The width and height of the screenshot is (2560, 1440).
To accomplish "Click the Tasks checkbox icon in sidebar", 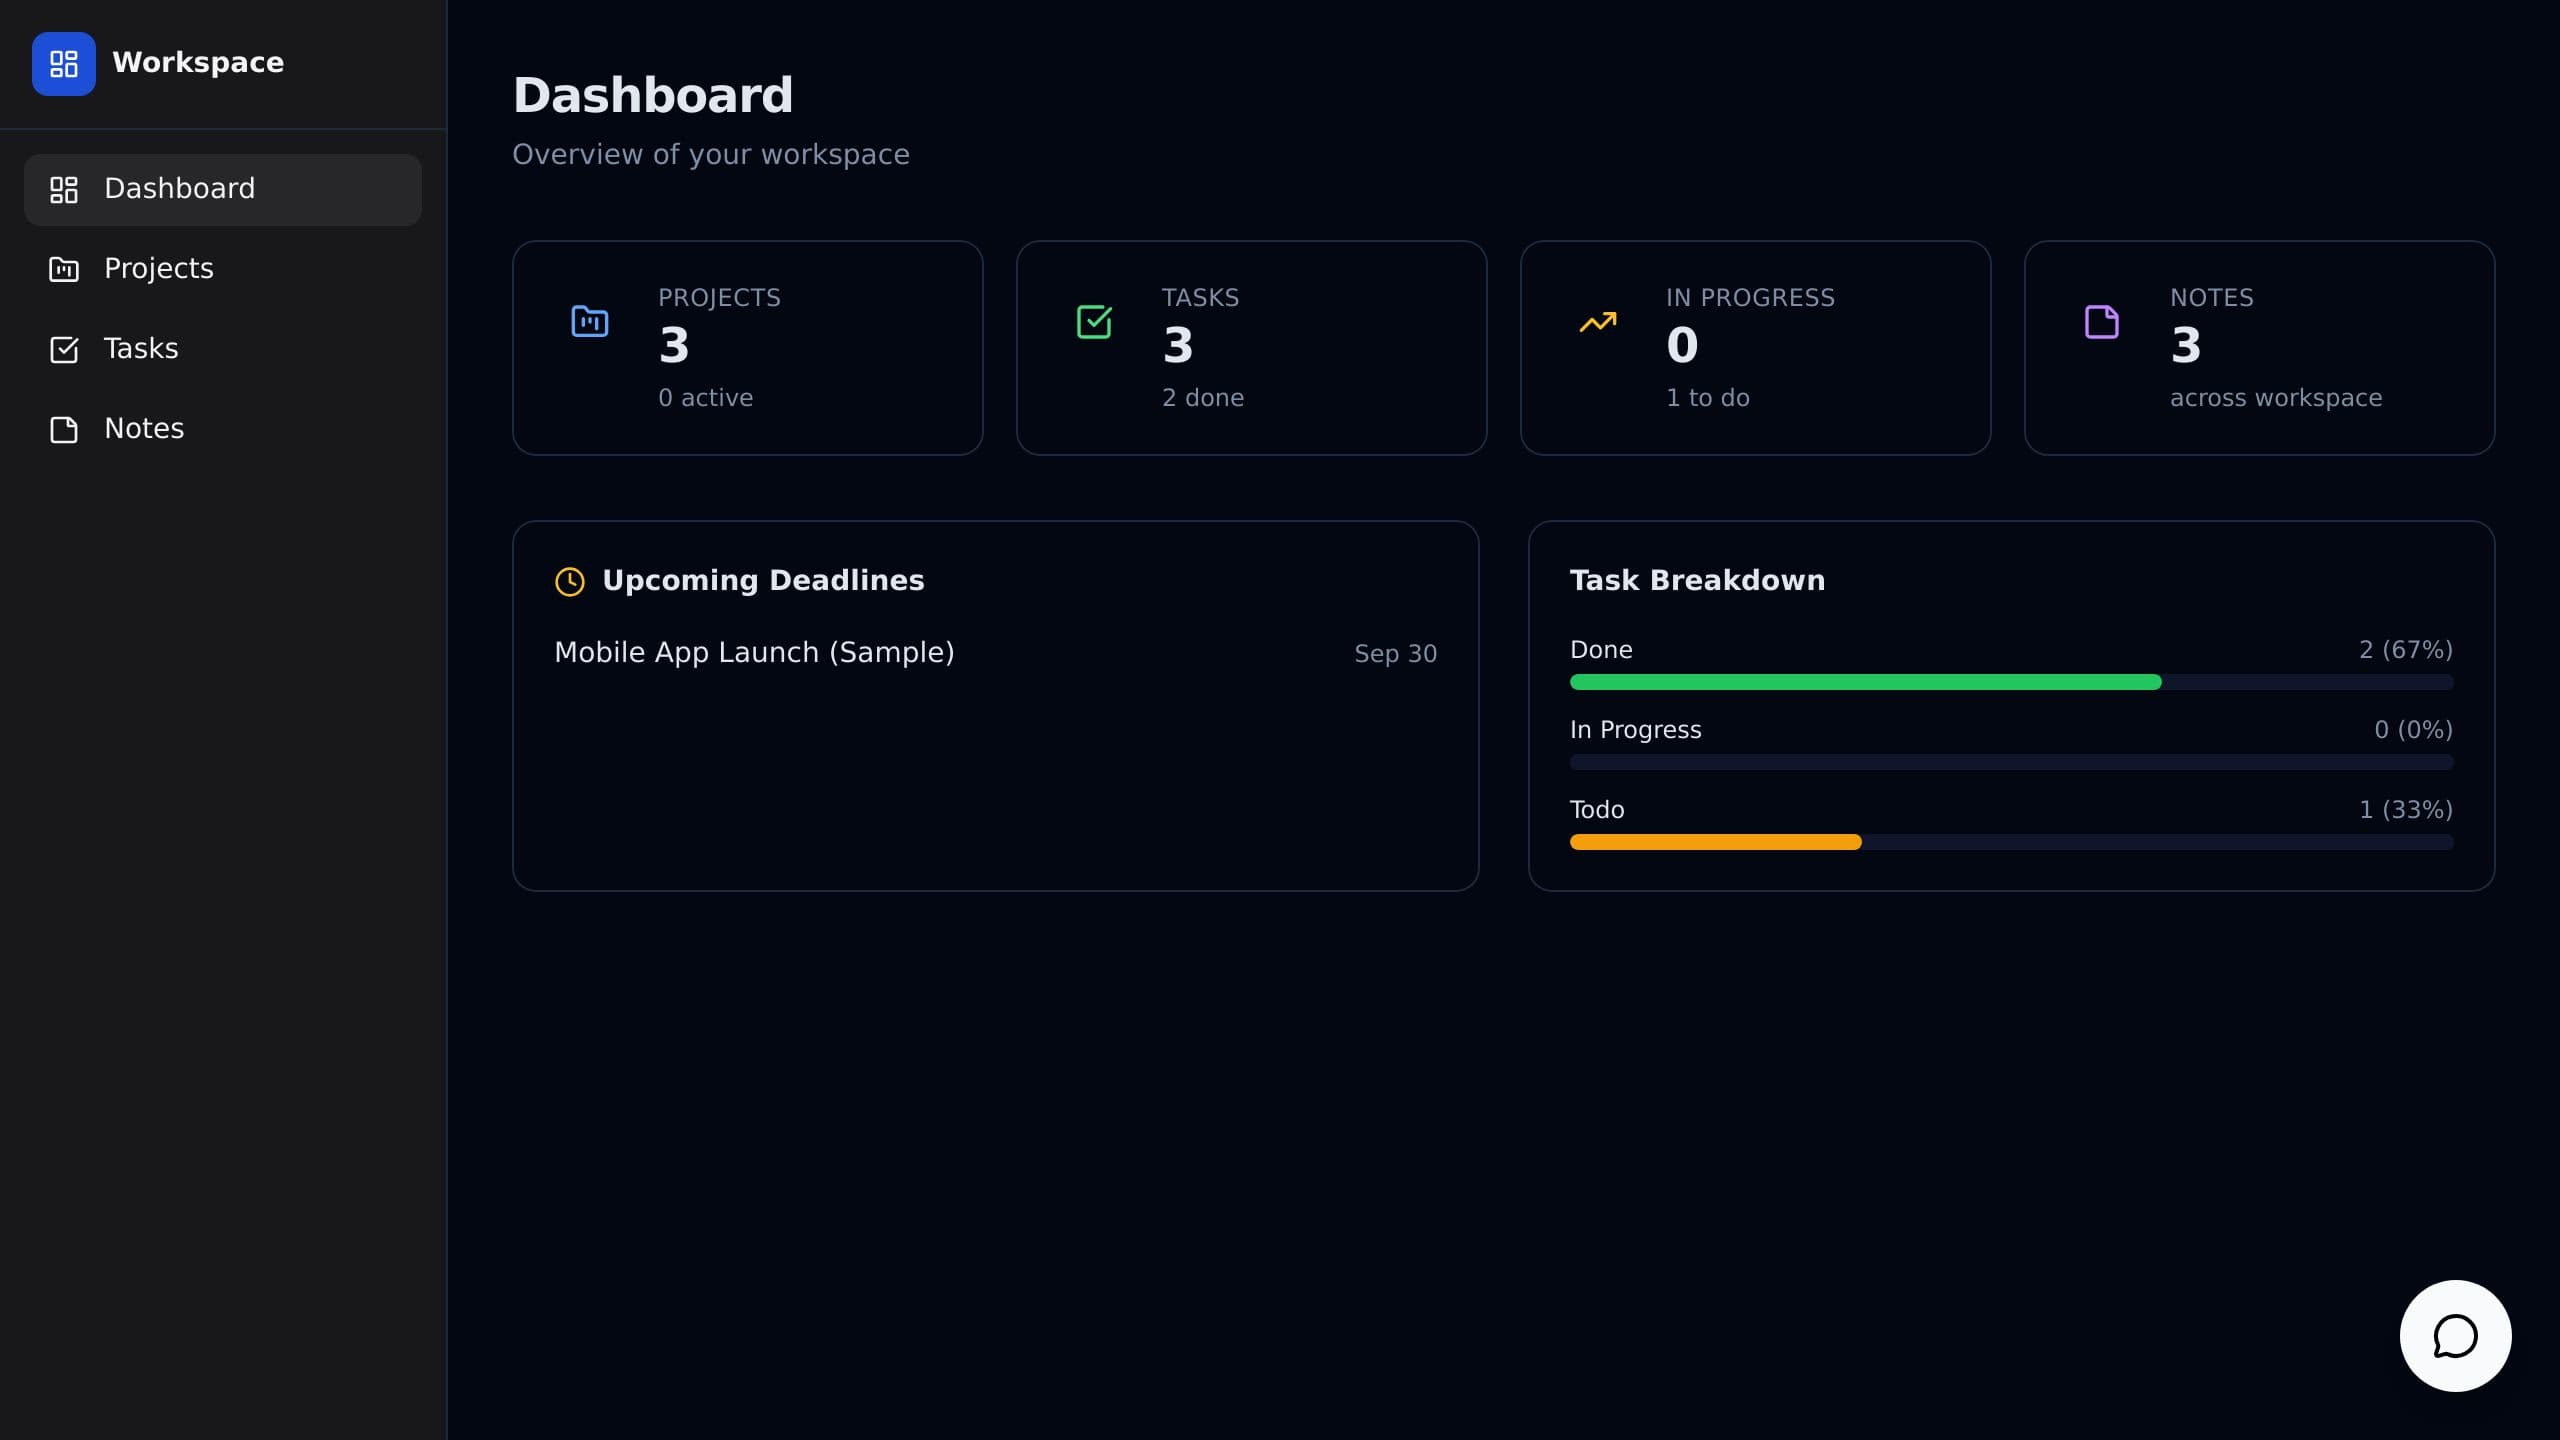I will click(64, 350).
